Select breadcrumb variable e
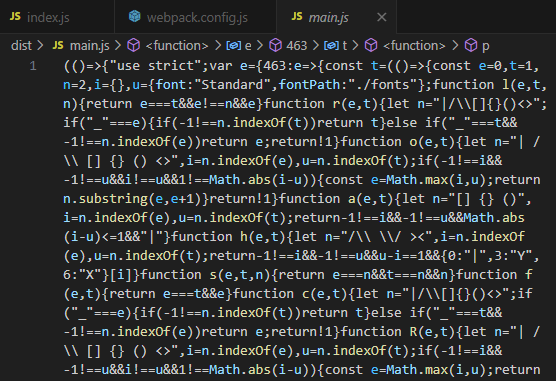 [x=248, y=45]
